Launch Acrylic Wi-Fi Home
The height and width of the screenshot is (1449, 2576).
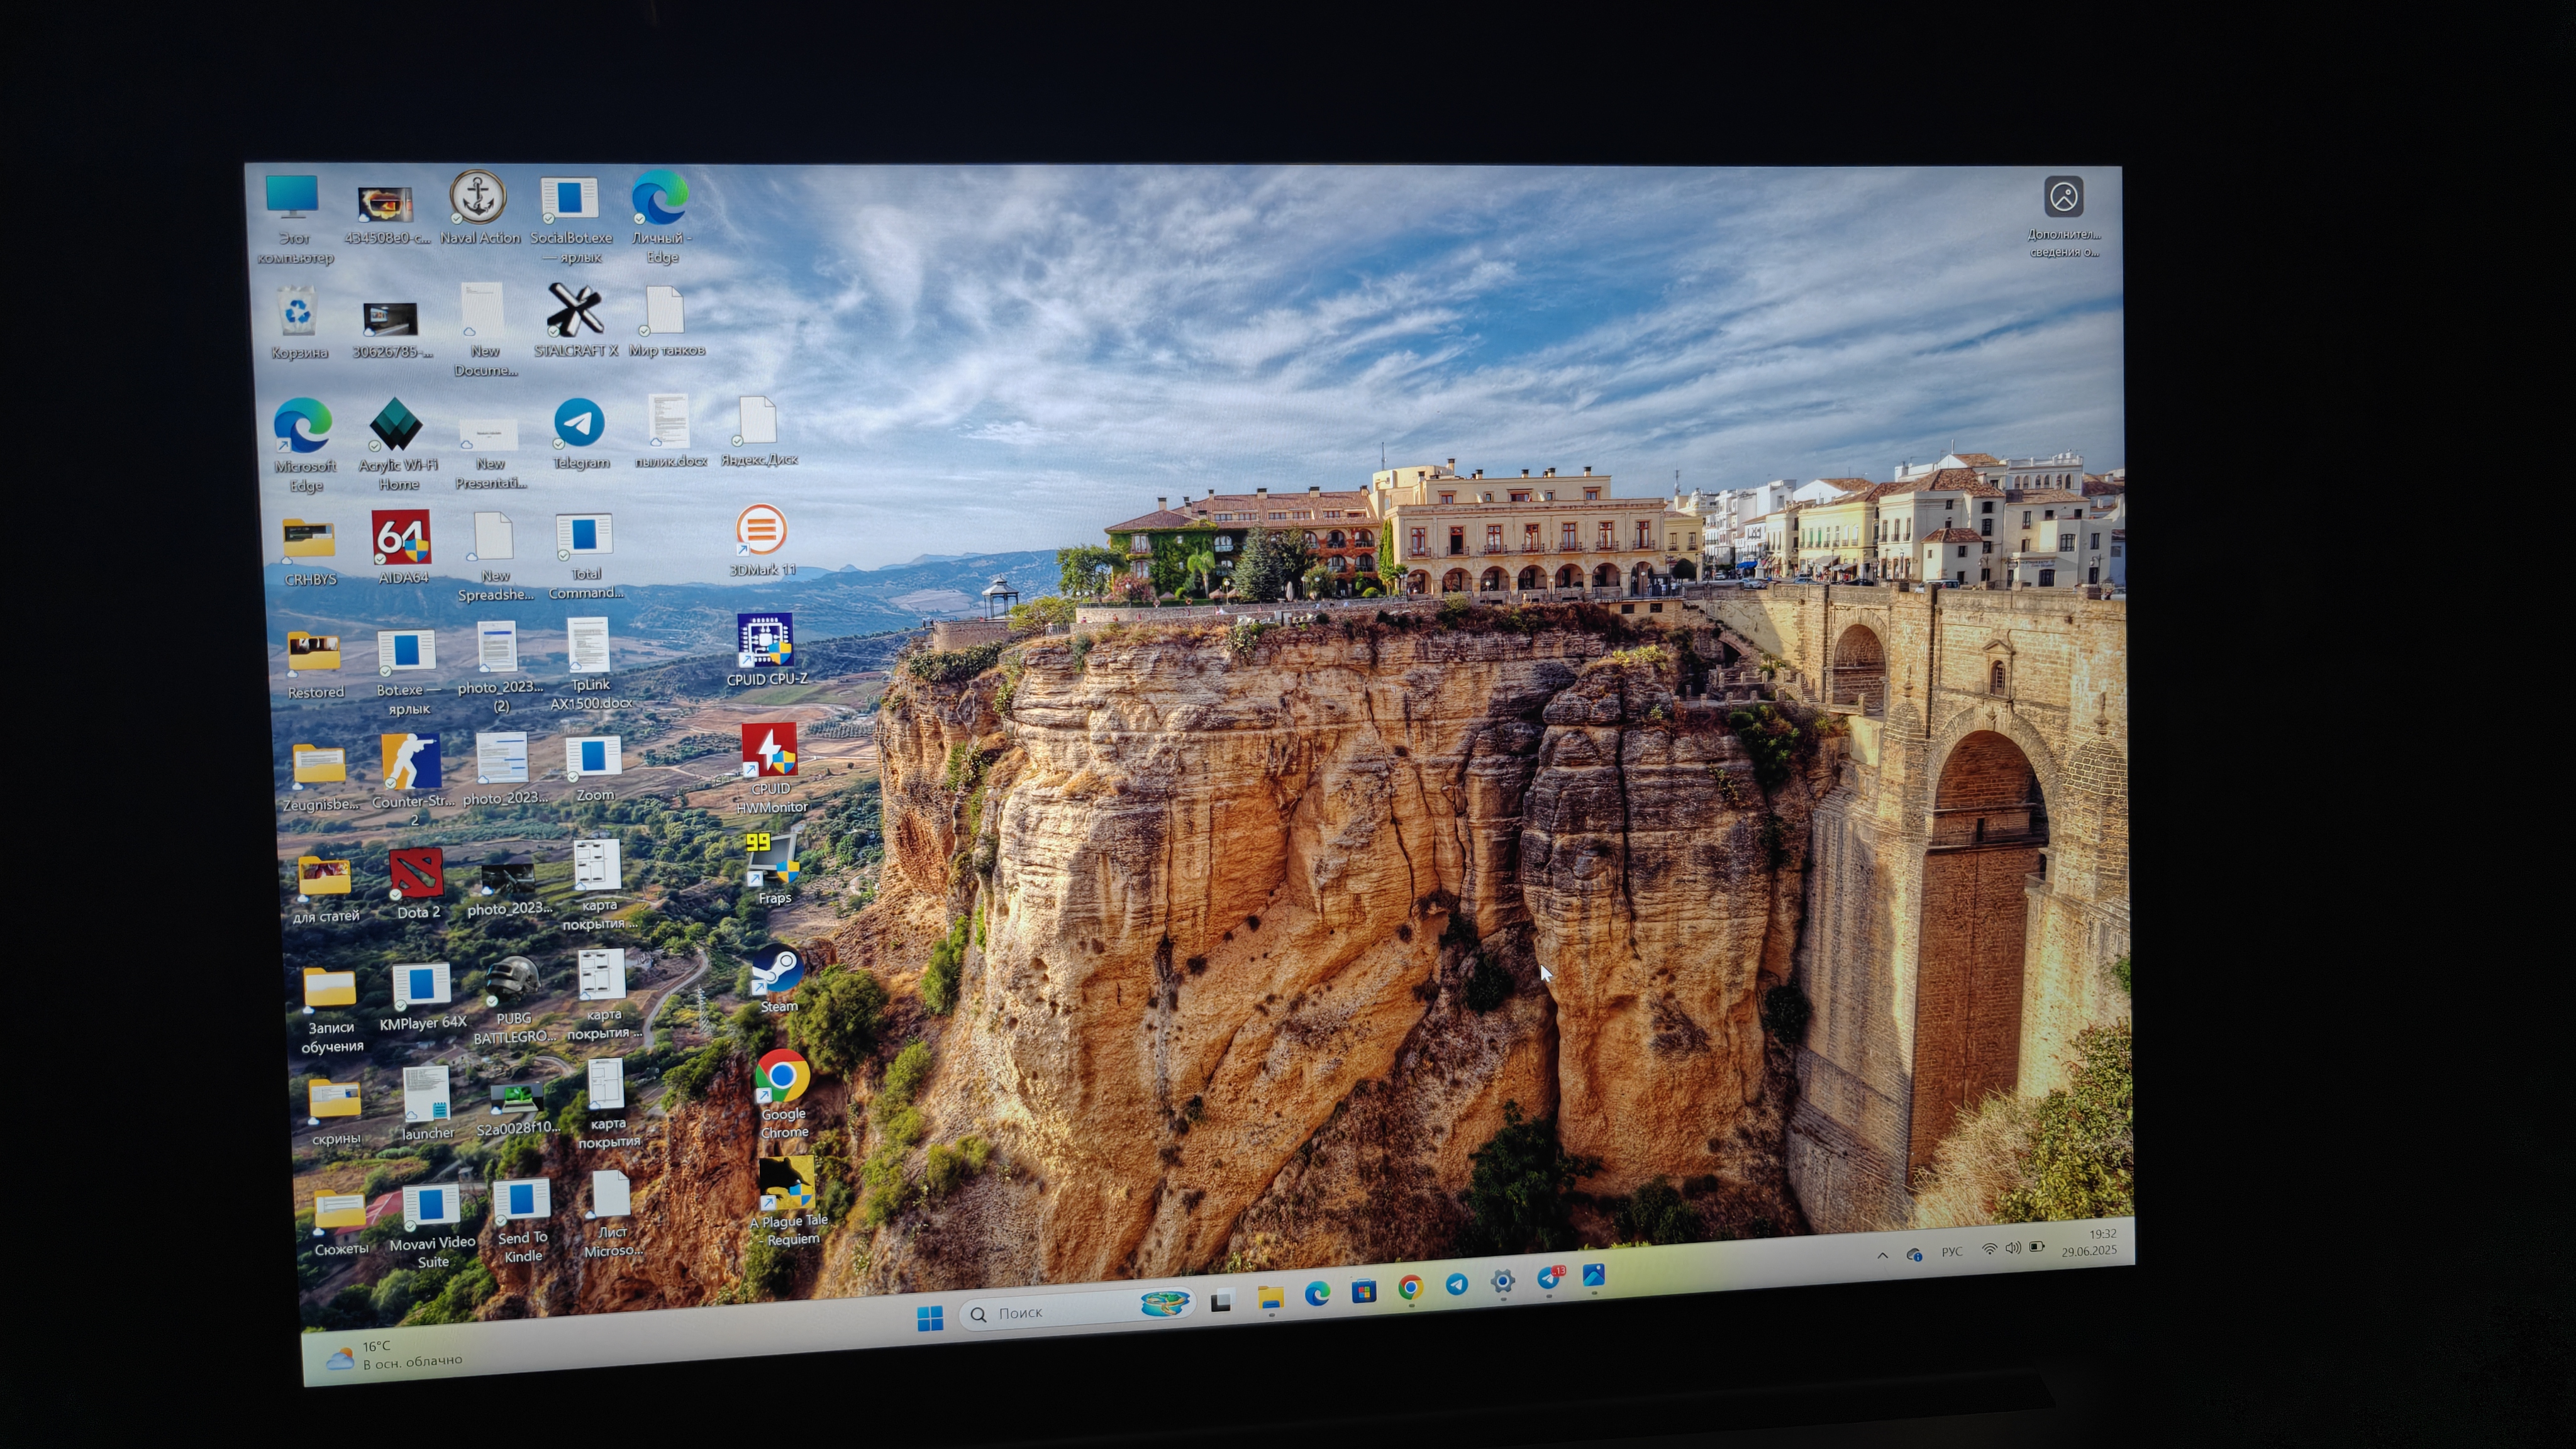pyautogui.click(x=398, y=444)
